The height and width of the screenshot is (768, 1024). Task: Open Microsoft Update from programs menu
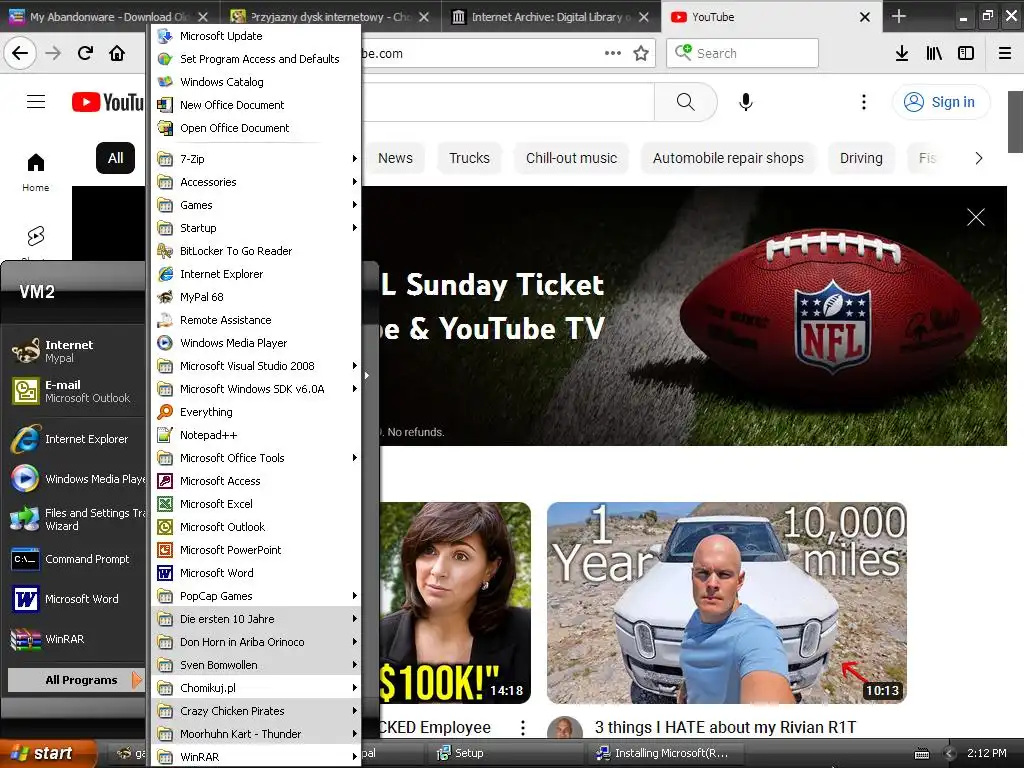click(x=255, y=36)
